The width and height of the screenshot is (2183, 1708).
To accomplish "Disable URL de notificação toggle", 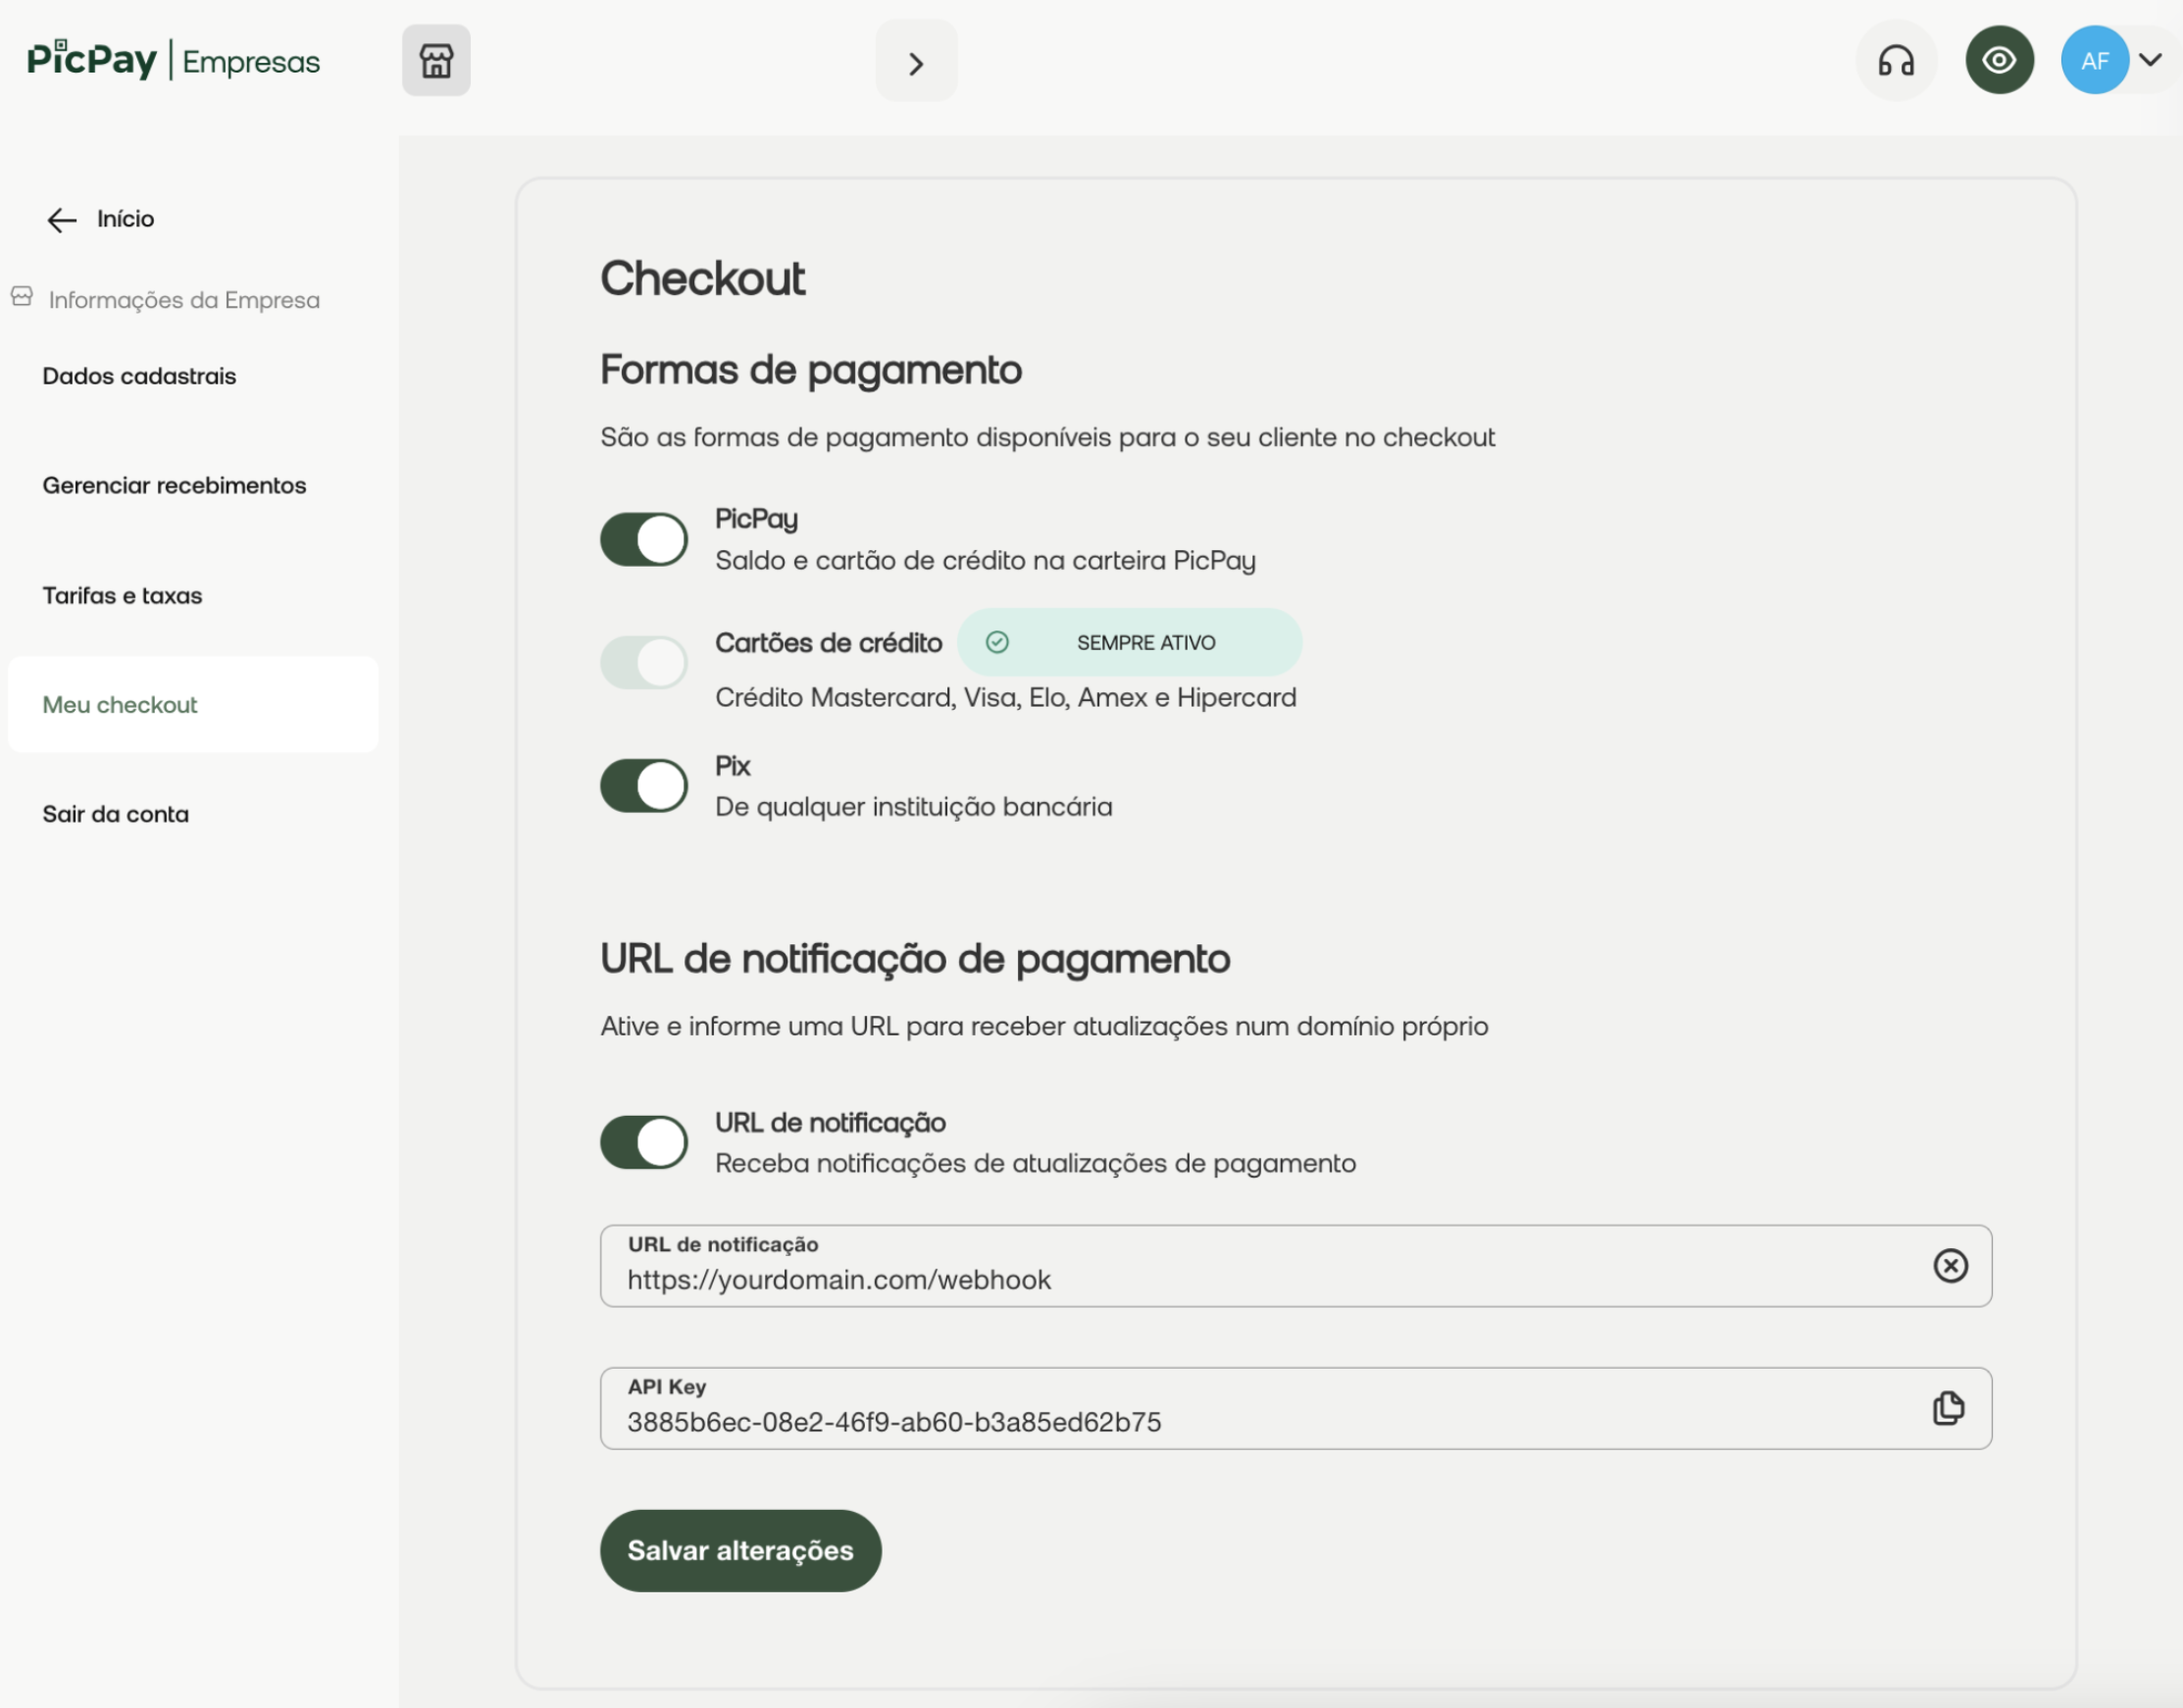I will pos(643,1142).
